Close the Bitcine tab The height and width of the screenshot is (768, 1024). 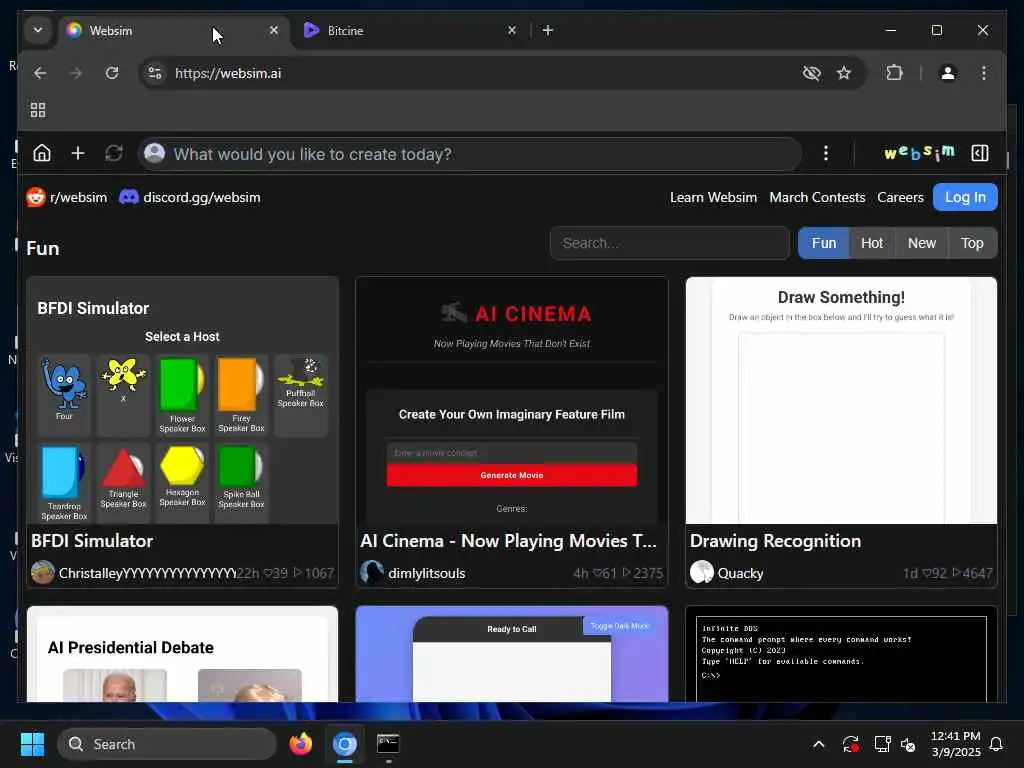coord(512,30)
